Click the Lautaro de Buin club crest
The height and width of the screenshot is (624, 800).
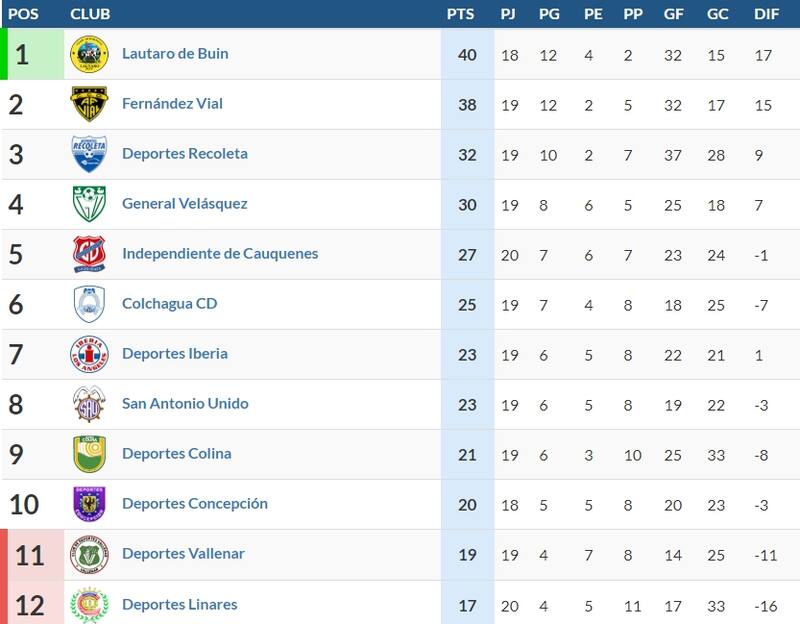click(x=89, y=54)
